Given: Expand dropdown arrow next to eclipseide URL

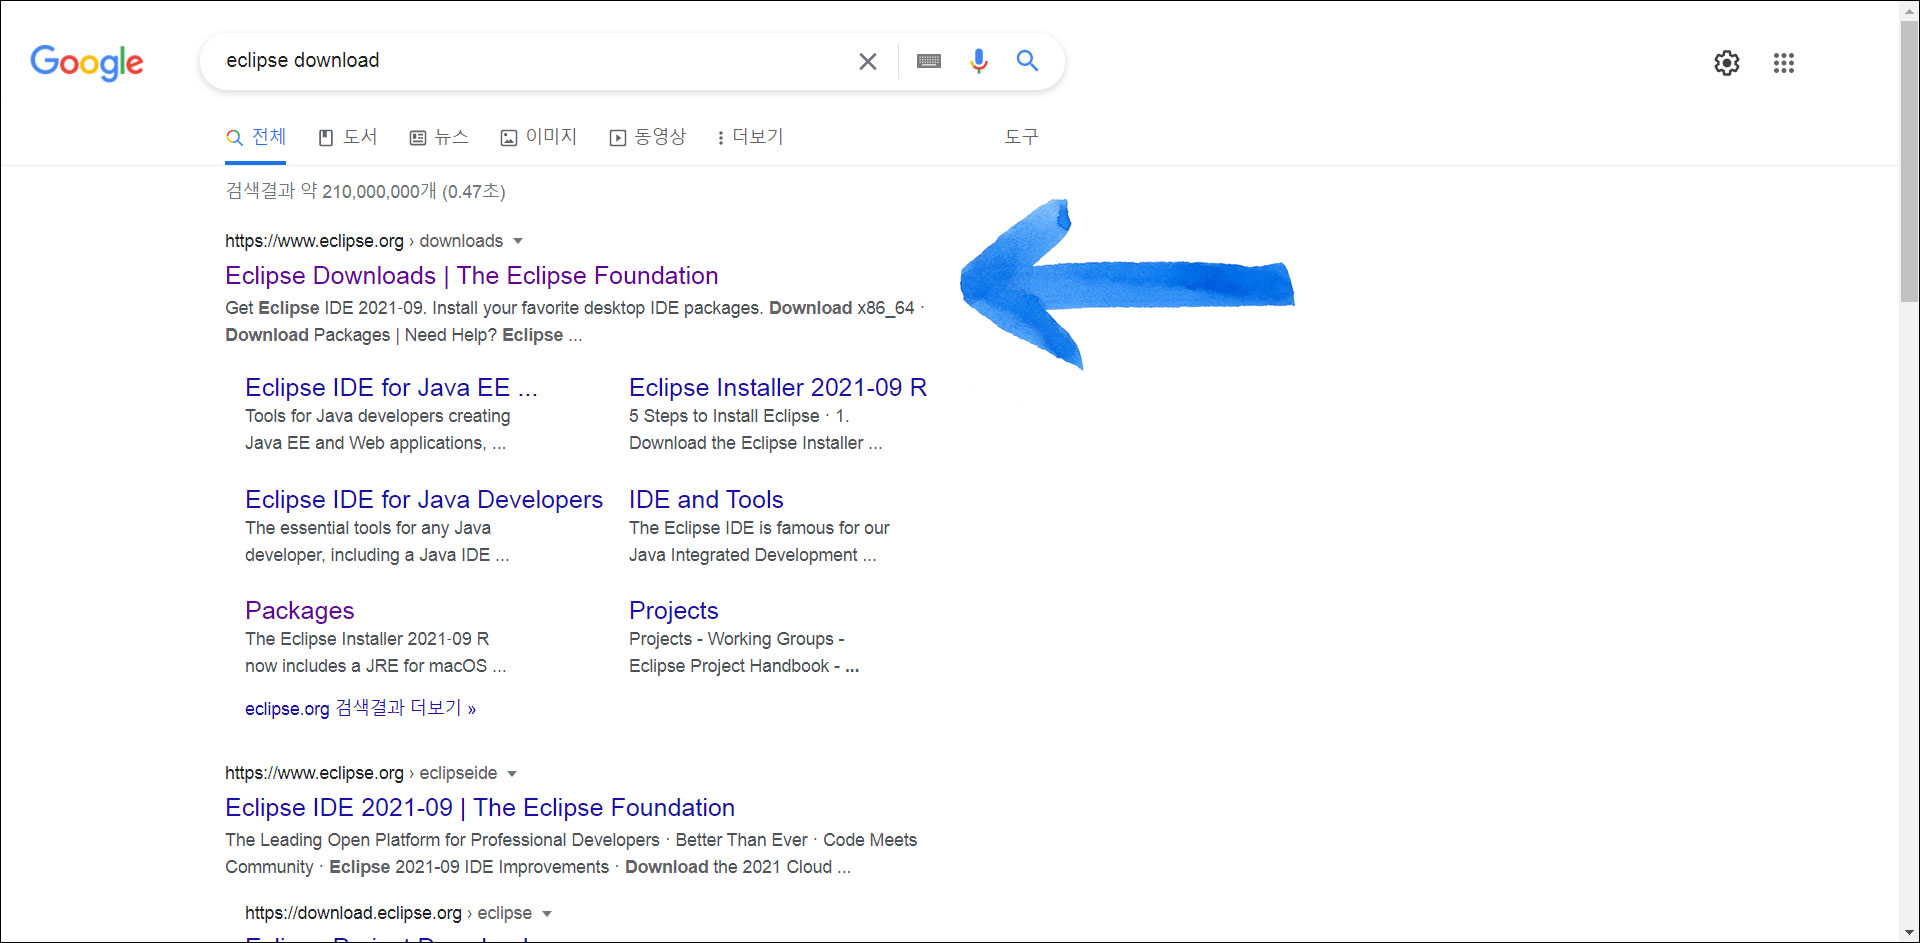Looking at the screenshot, I should (x=512, y=773).
